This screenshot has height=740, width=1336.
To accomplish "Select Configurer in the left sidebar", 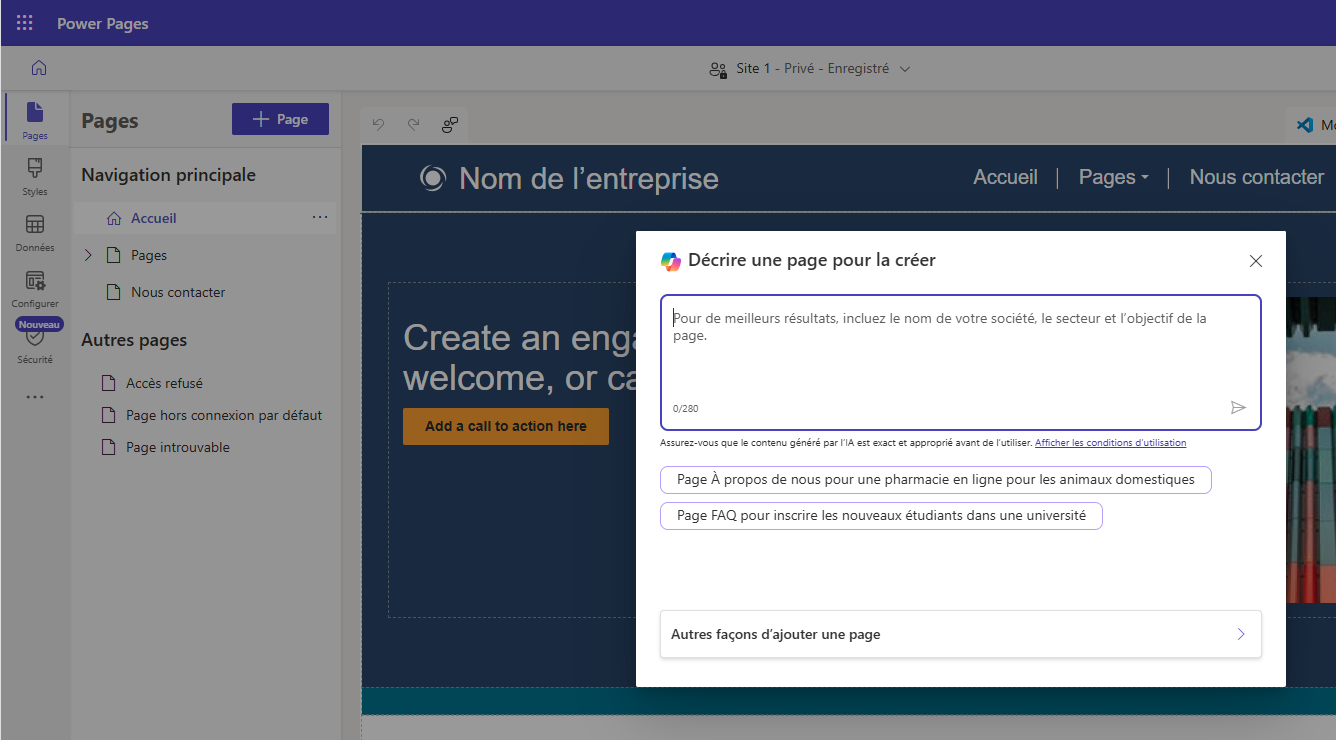I will coord(34,290).
